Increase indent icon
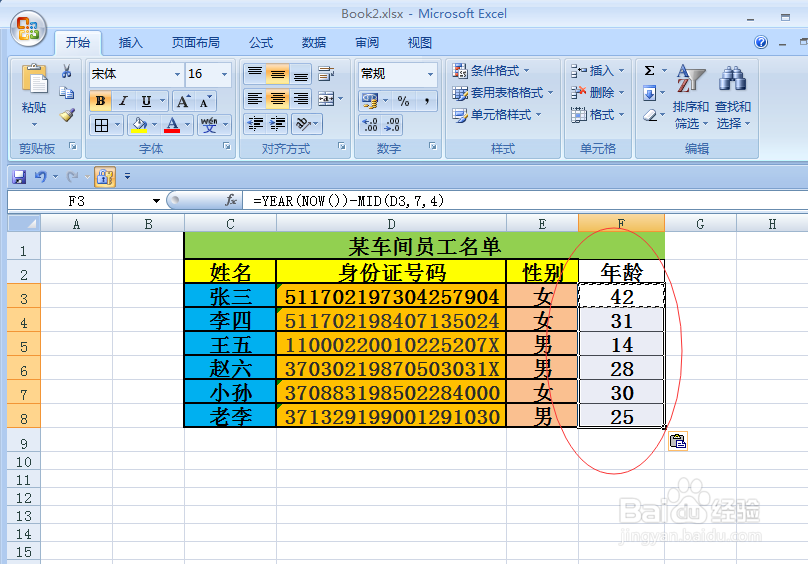 [x=277, y=124]
